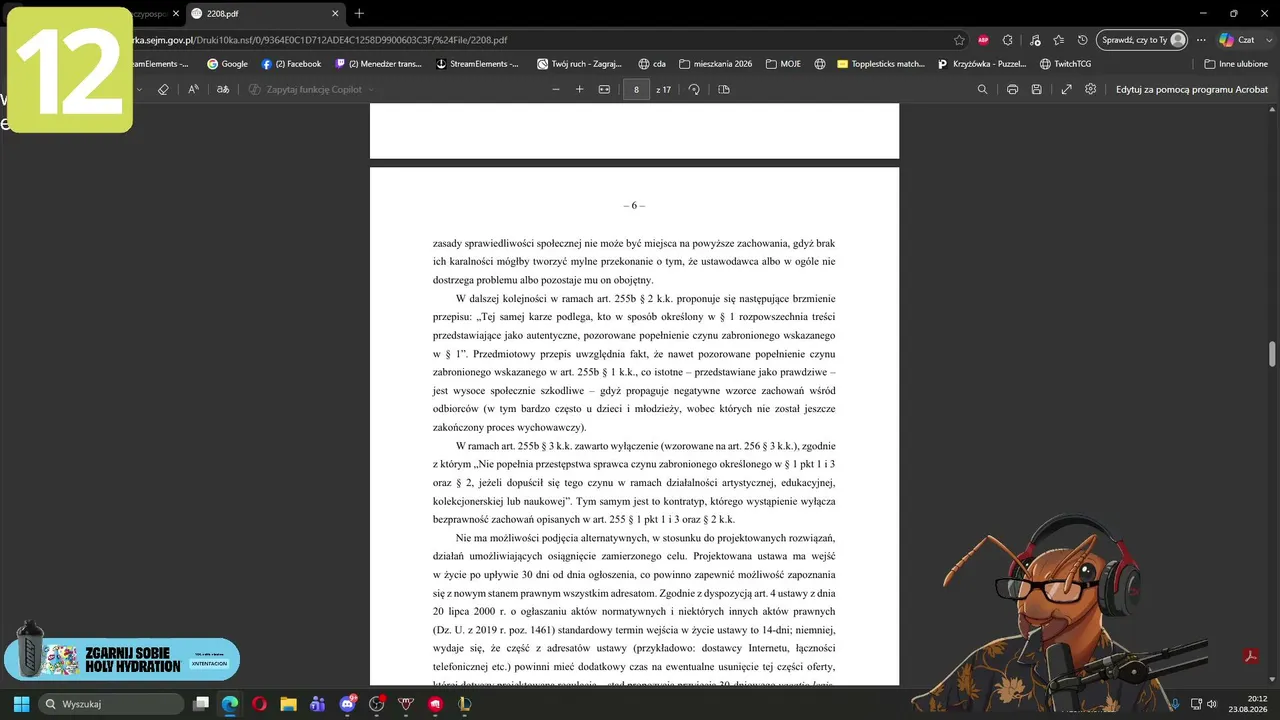Open Copilot Czat button
The height and width of the screenshot is (720, 1280).
point(1237,40)
